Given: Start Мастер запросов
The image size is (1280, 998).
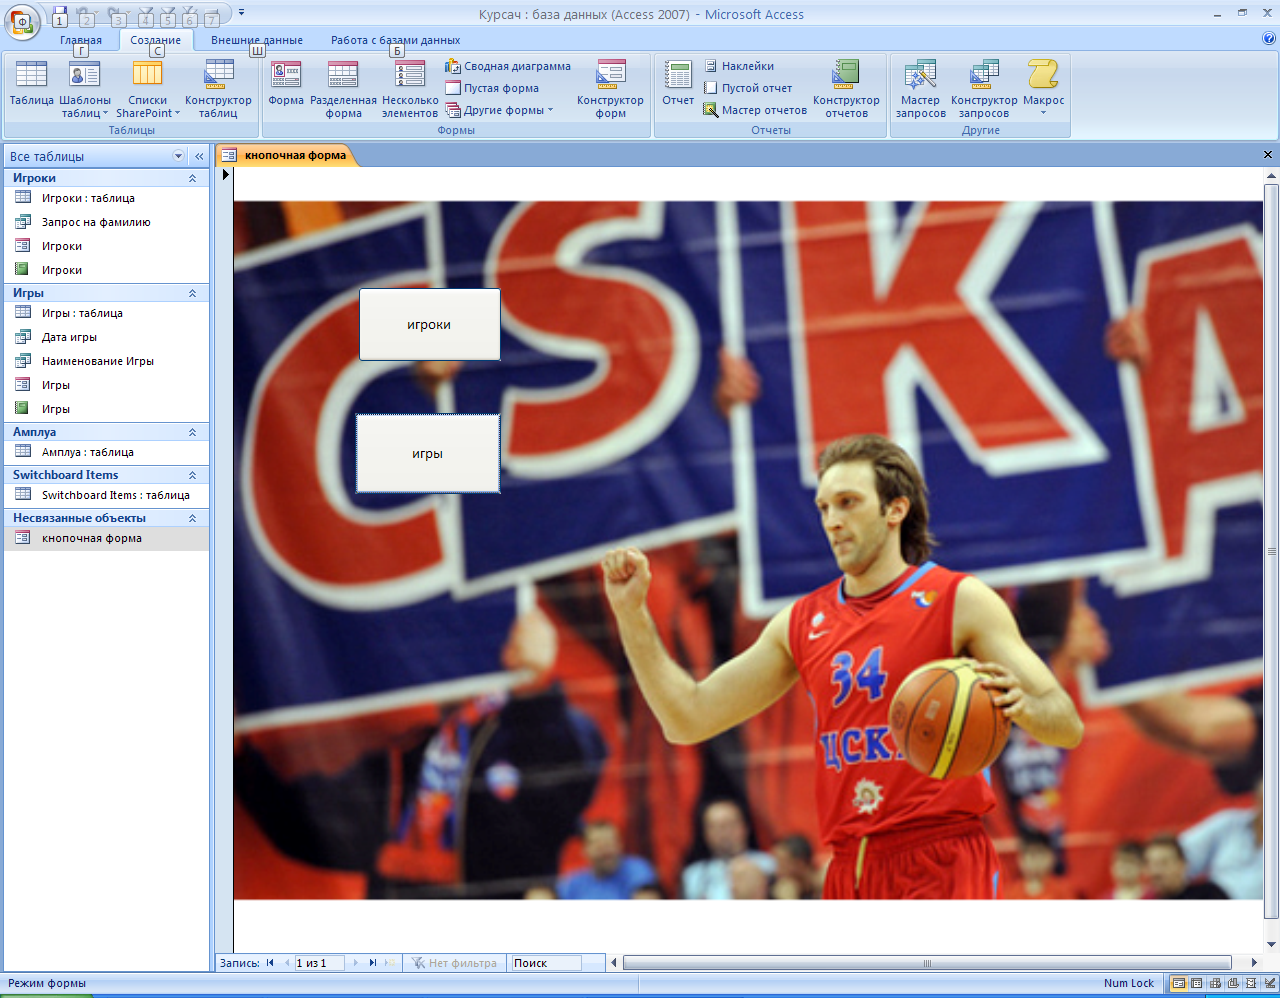Looking at the screenshot, I should [x=920, y=88].
